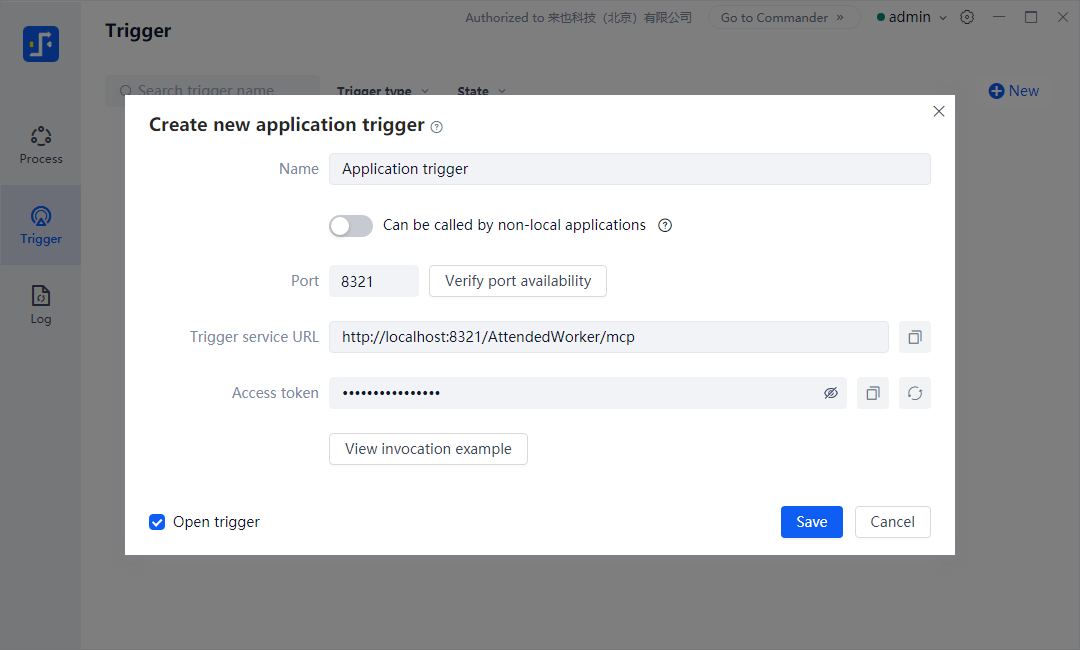Screen dimensions: 1080x650
Task: Regenerate the access token
Action: (x=914, y=393)
